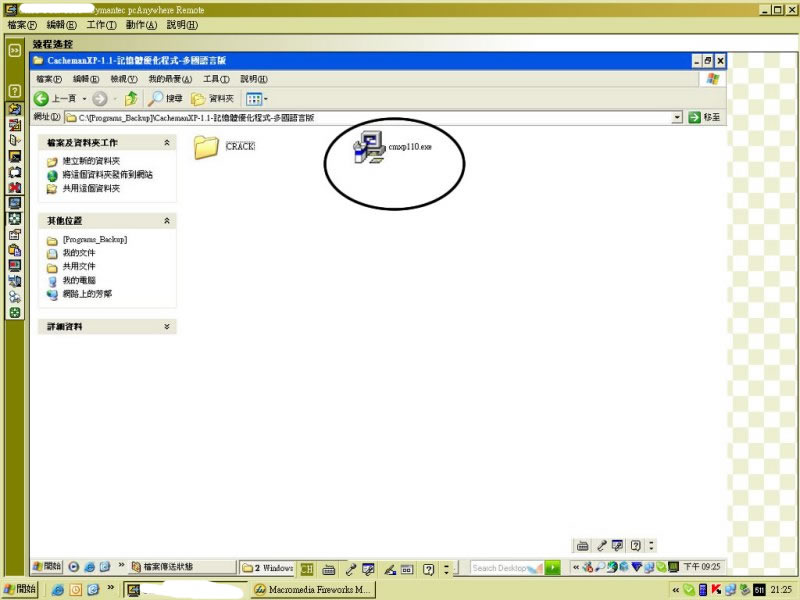800x600 pixels.
Task: Open 我的電腦 location link
Action: coord(79,280)
